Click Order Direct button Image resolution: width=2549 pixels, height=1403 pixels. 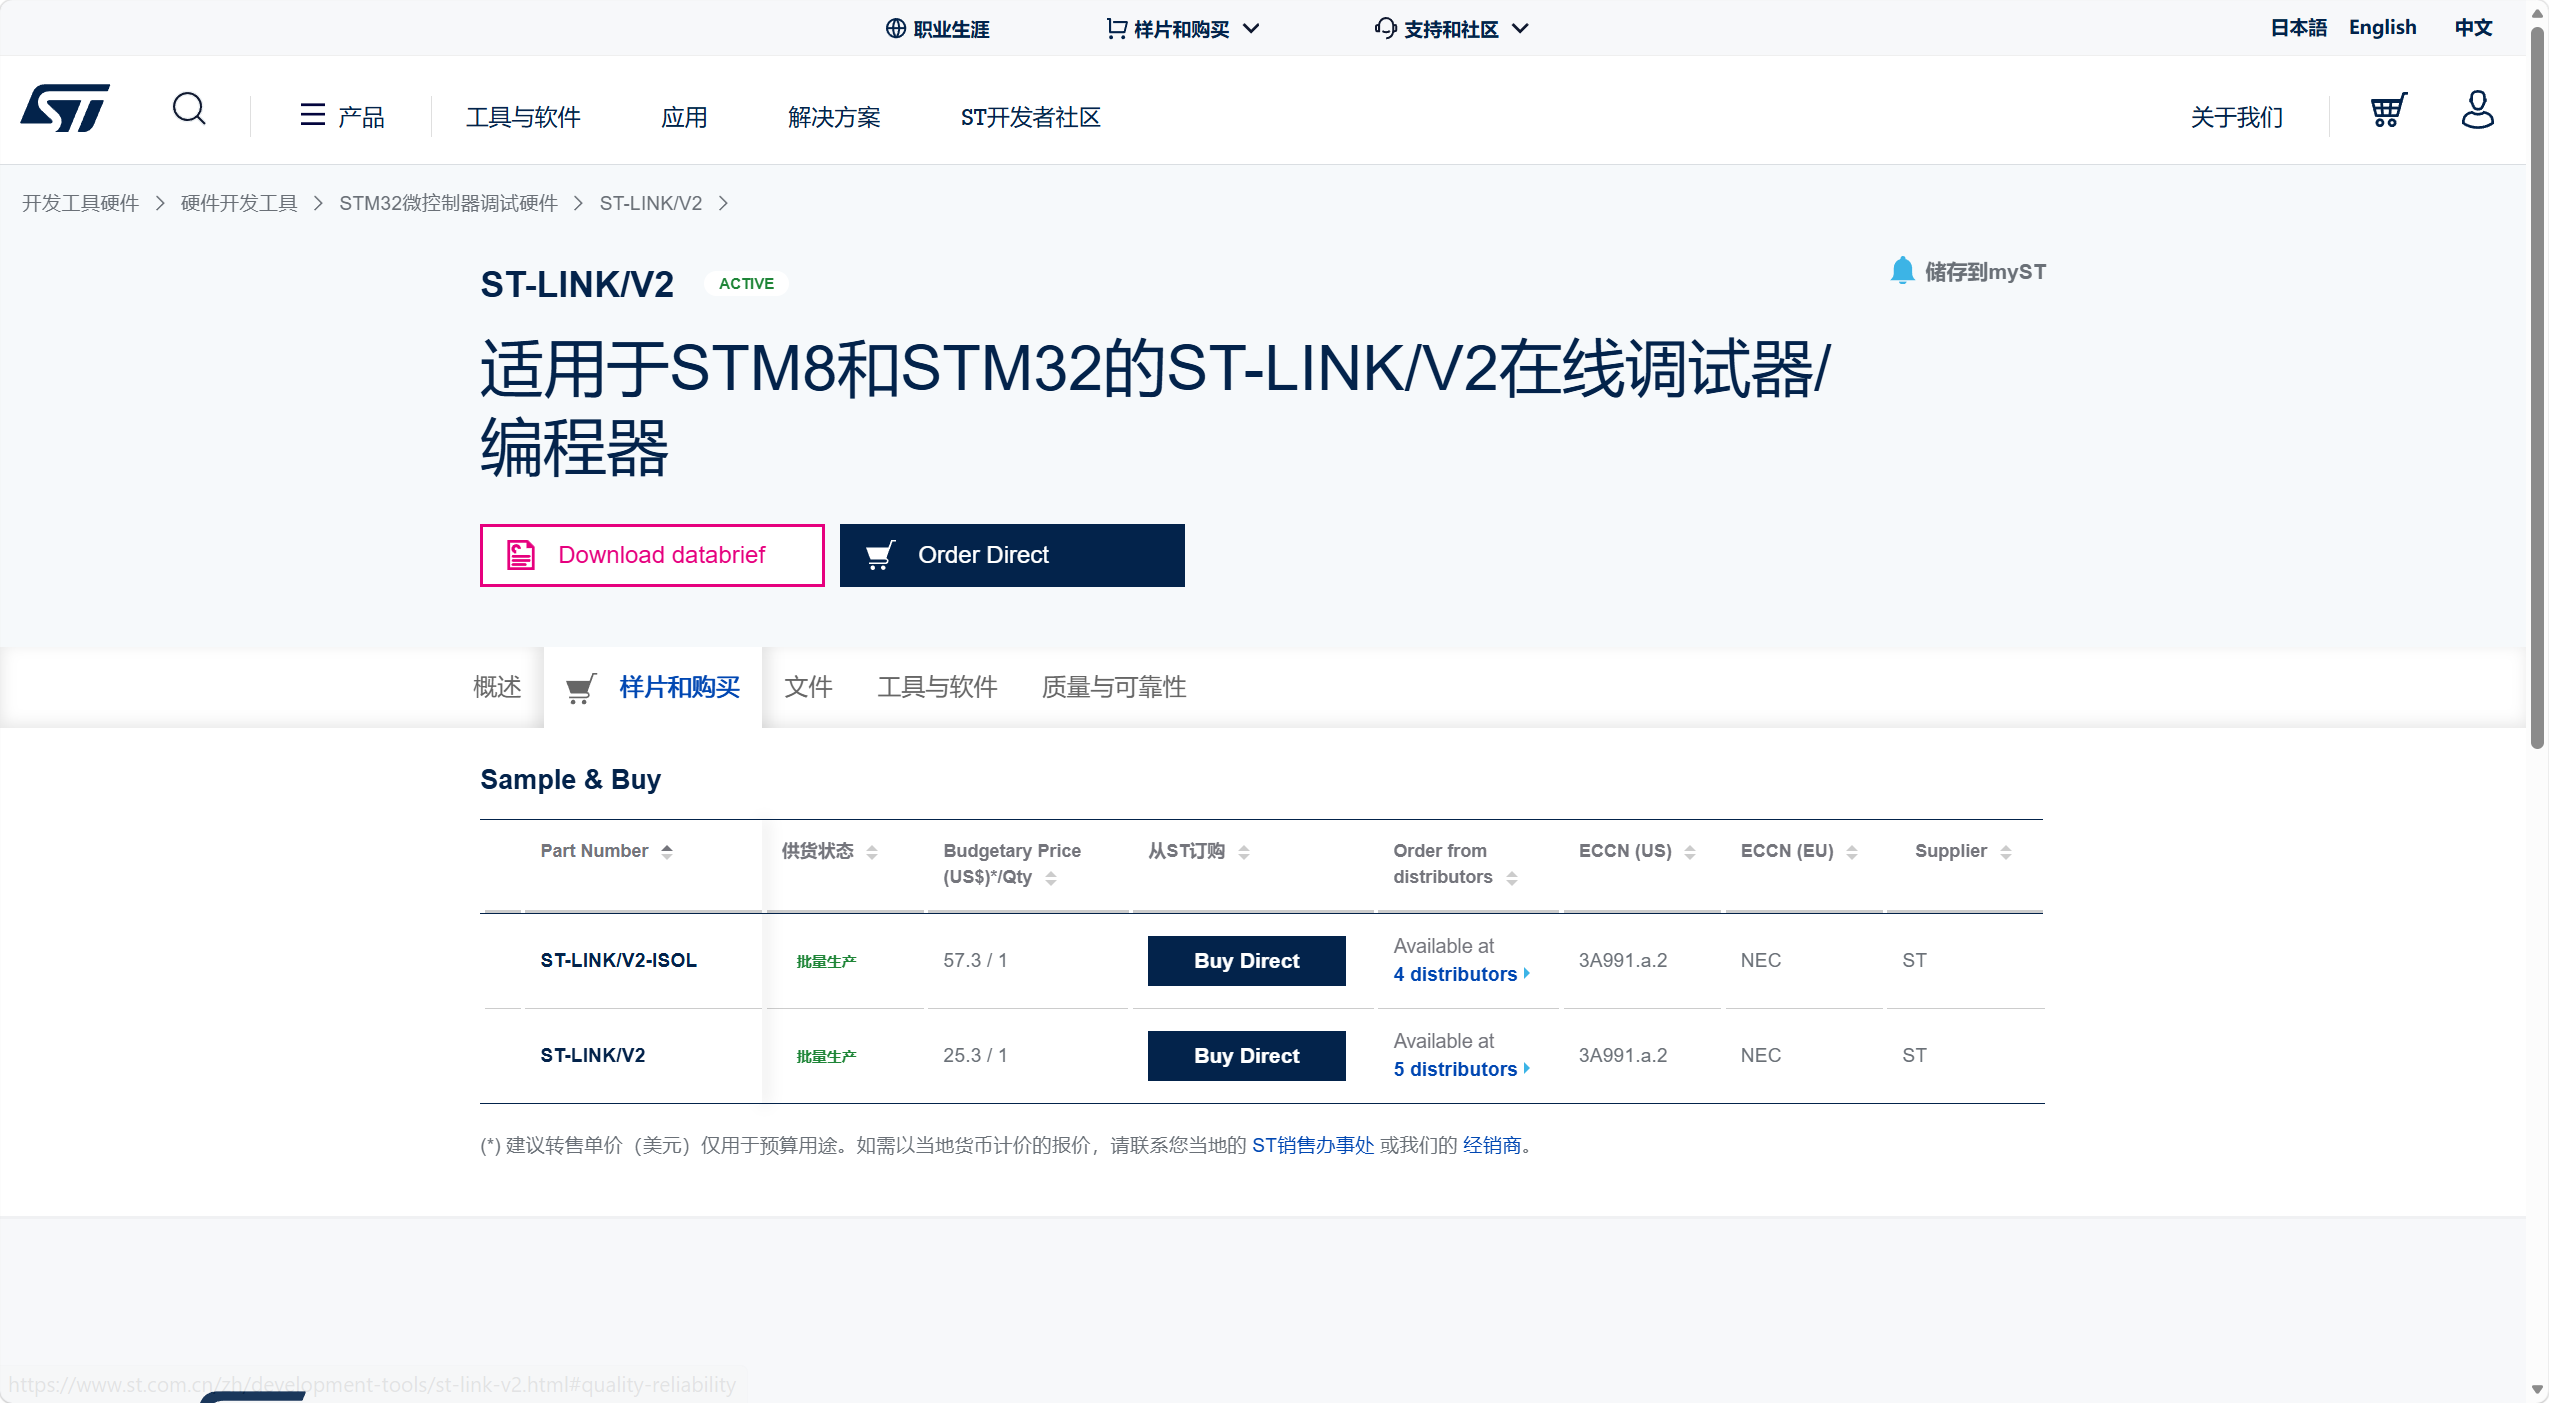1012,555
